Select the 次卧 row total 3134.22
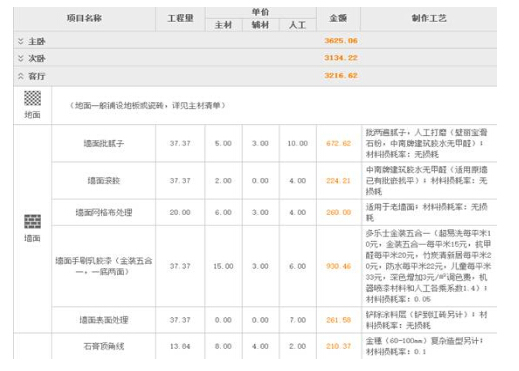The width and height of the screenshot is (519, 371). [341, 58]
